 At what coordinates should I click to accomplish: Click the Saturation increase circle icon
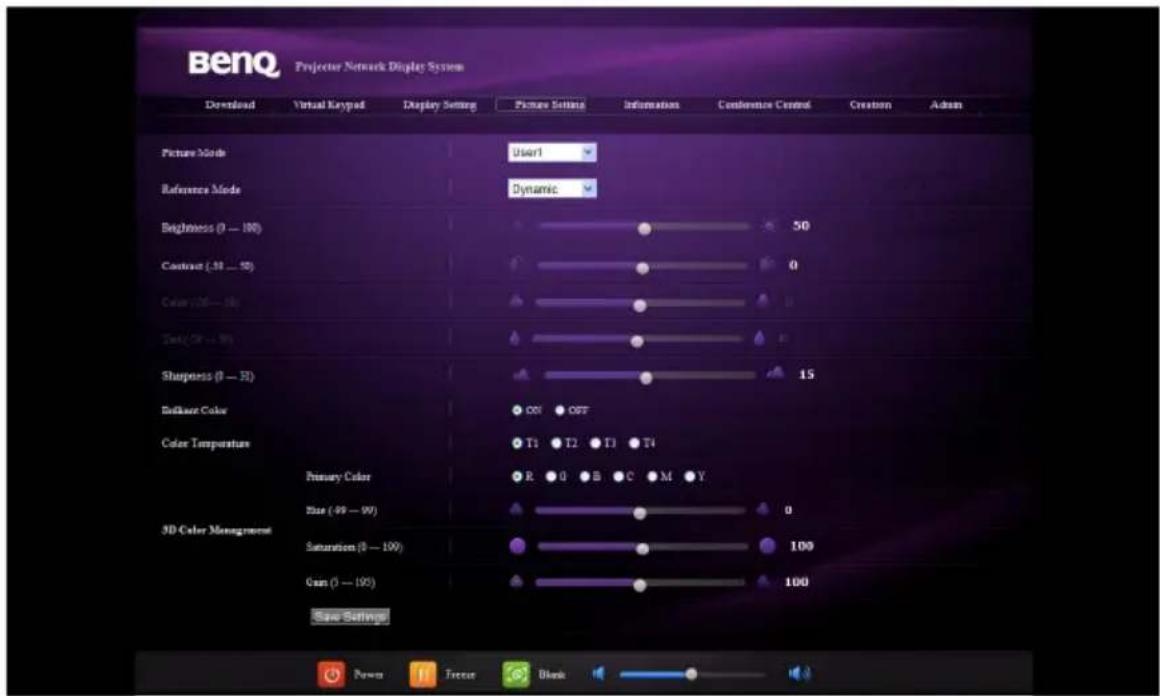click(767, 546)
